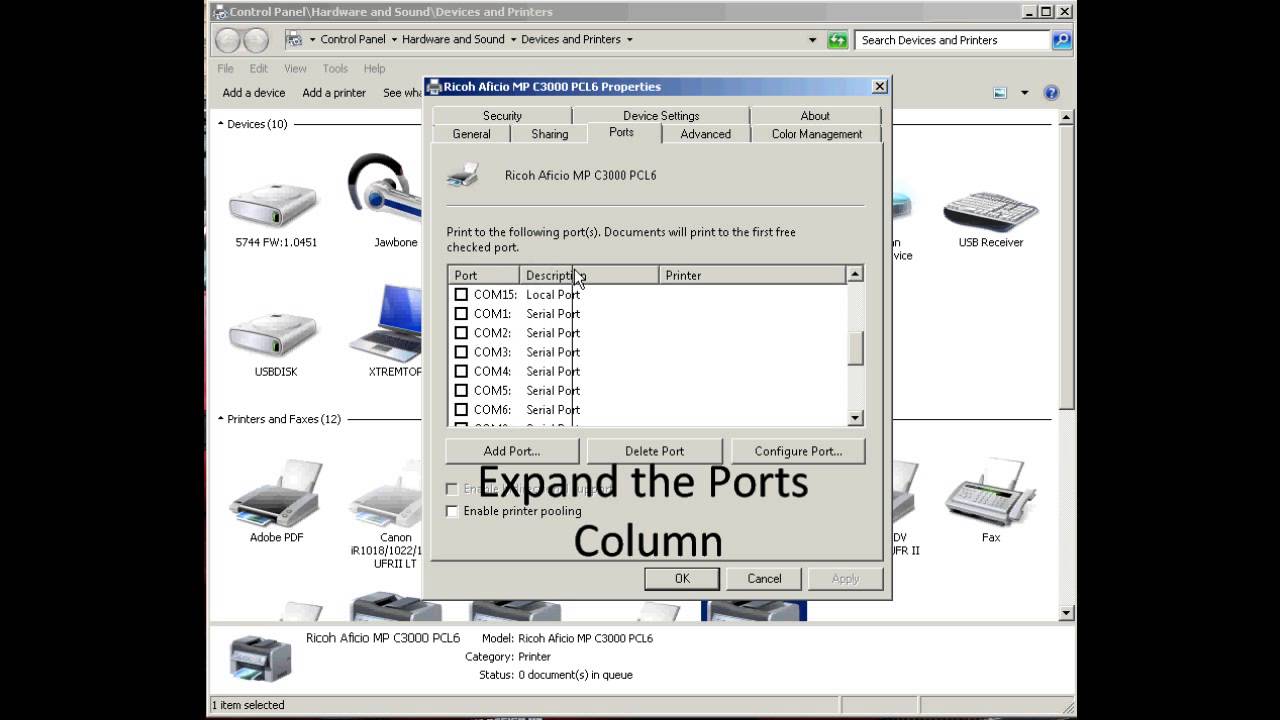
Task: Click the Delete Port button
Action: [x=654, y=451]
